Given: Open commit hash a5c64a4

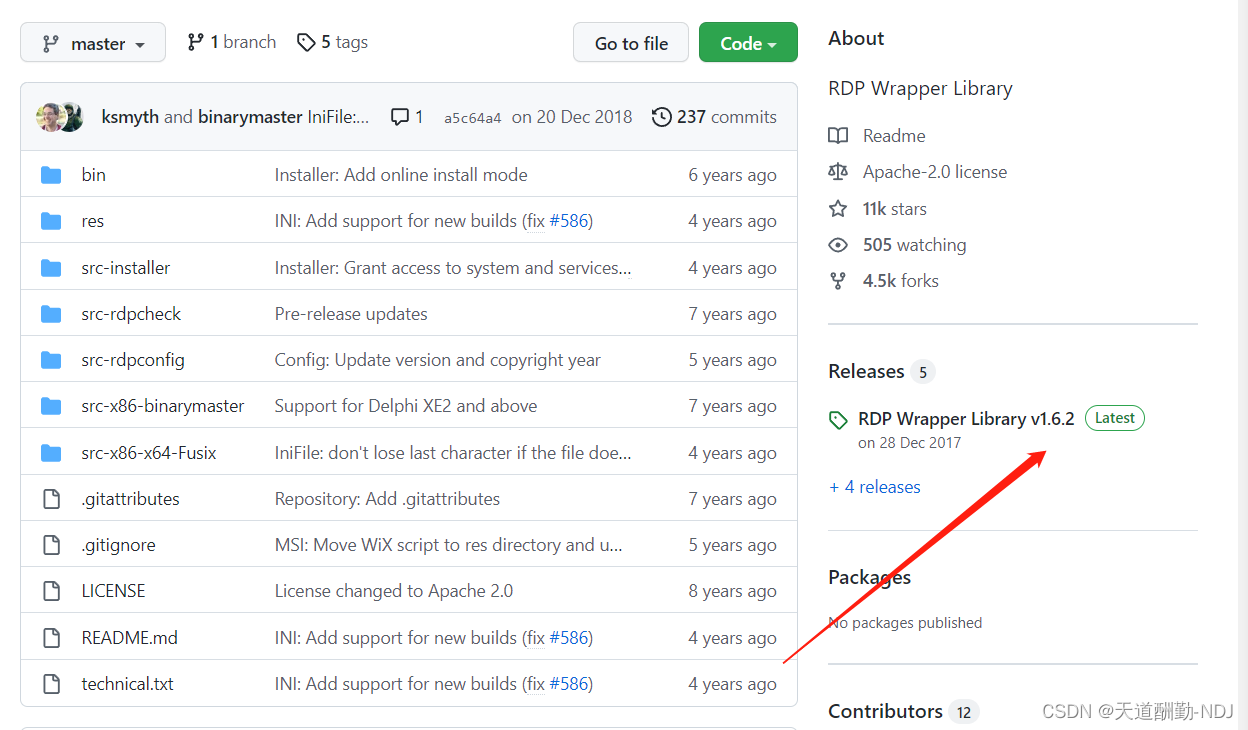Looking at the screenshot, I should (472, 118).
